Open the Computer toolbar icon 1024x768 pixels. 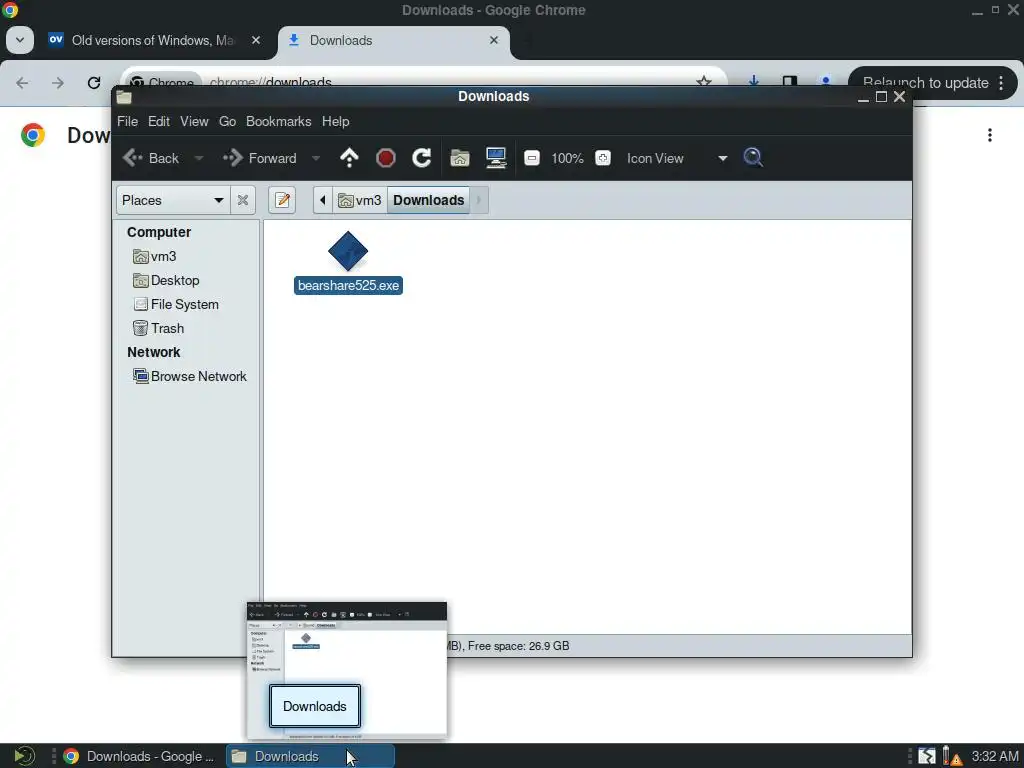click(x=496, y=158)
